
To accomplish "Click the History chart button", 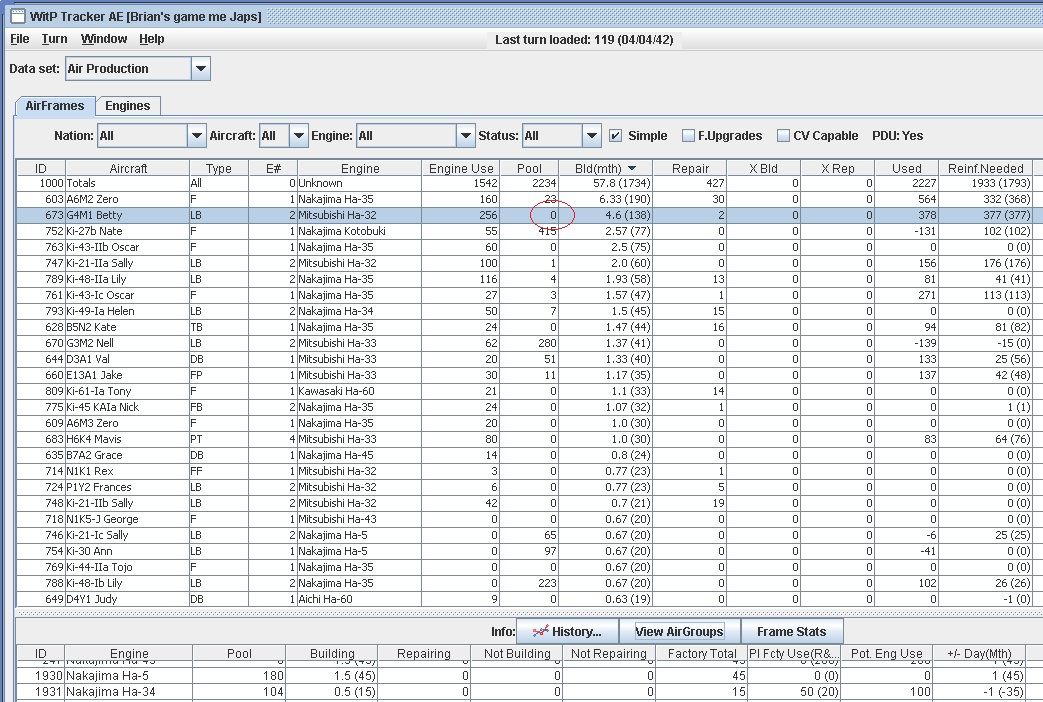I will [x=567, y=632].
